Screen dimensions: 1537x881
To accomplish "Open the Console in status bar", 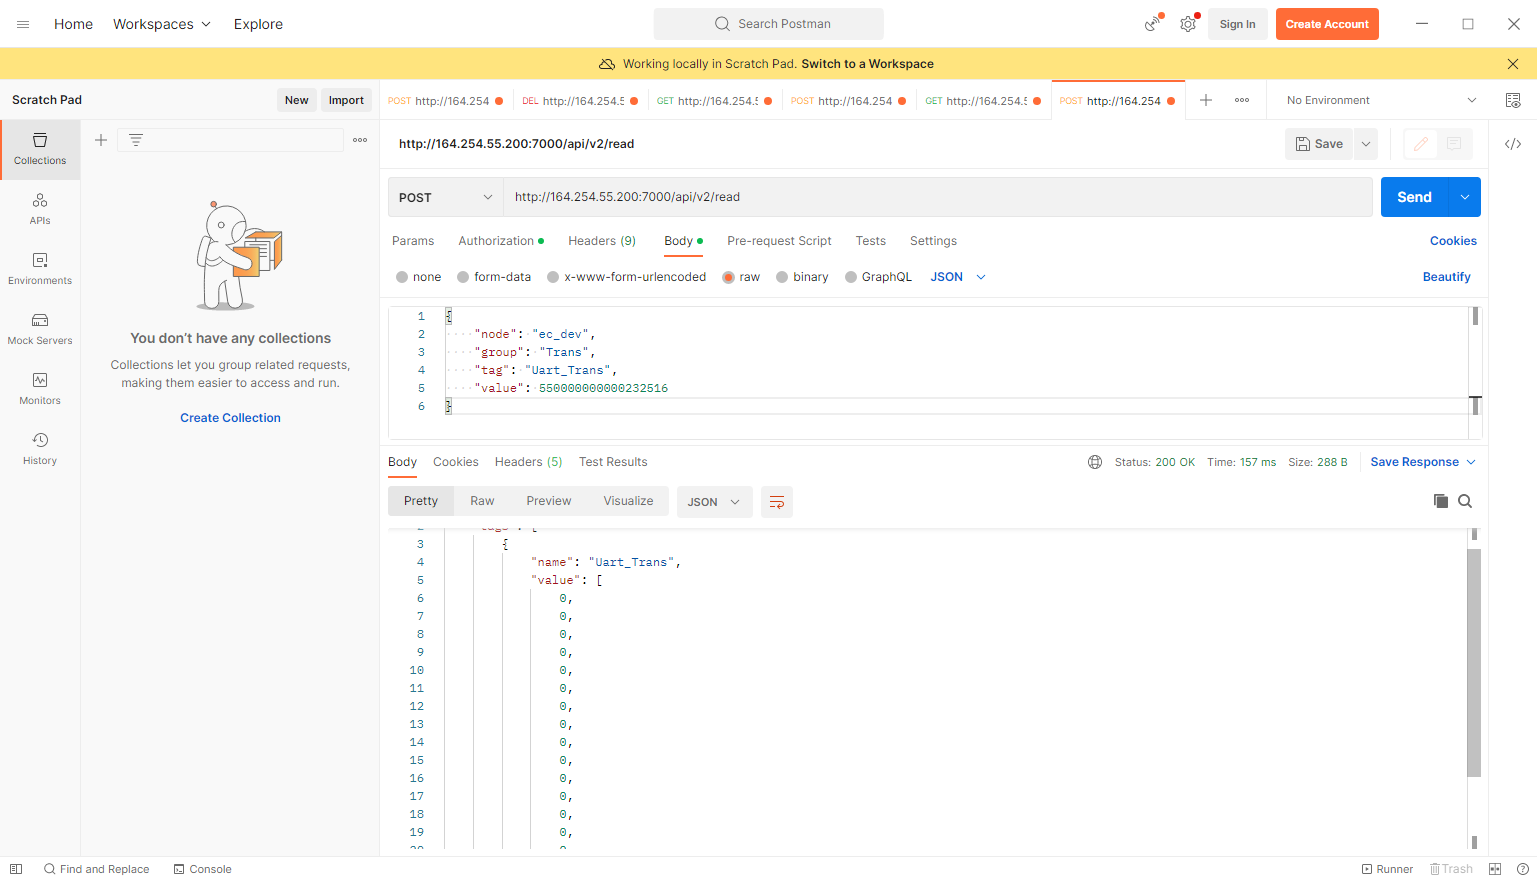I will [202, 869].
